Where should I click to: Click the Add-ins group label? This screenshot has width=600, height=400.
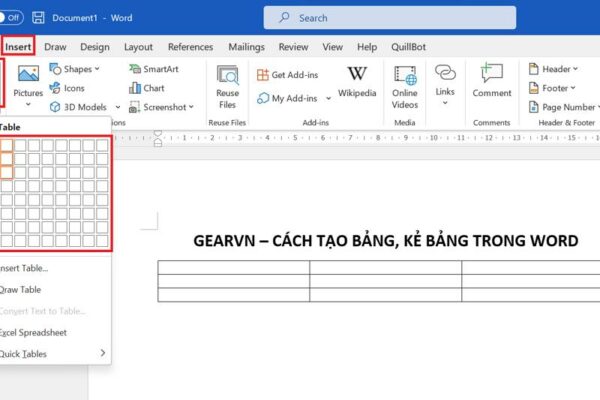point(316,122)
